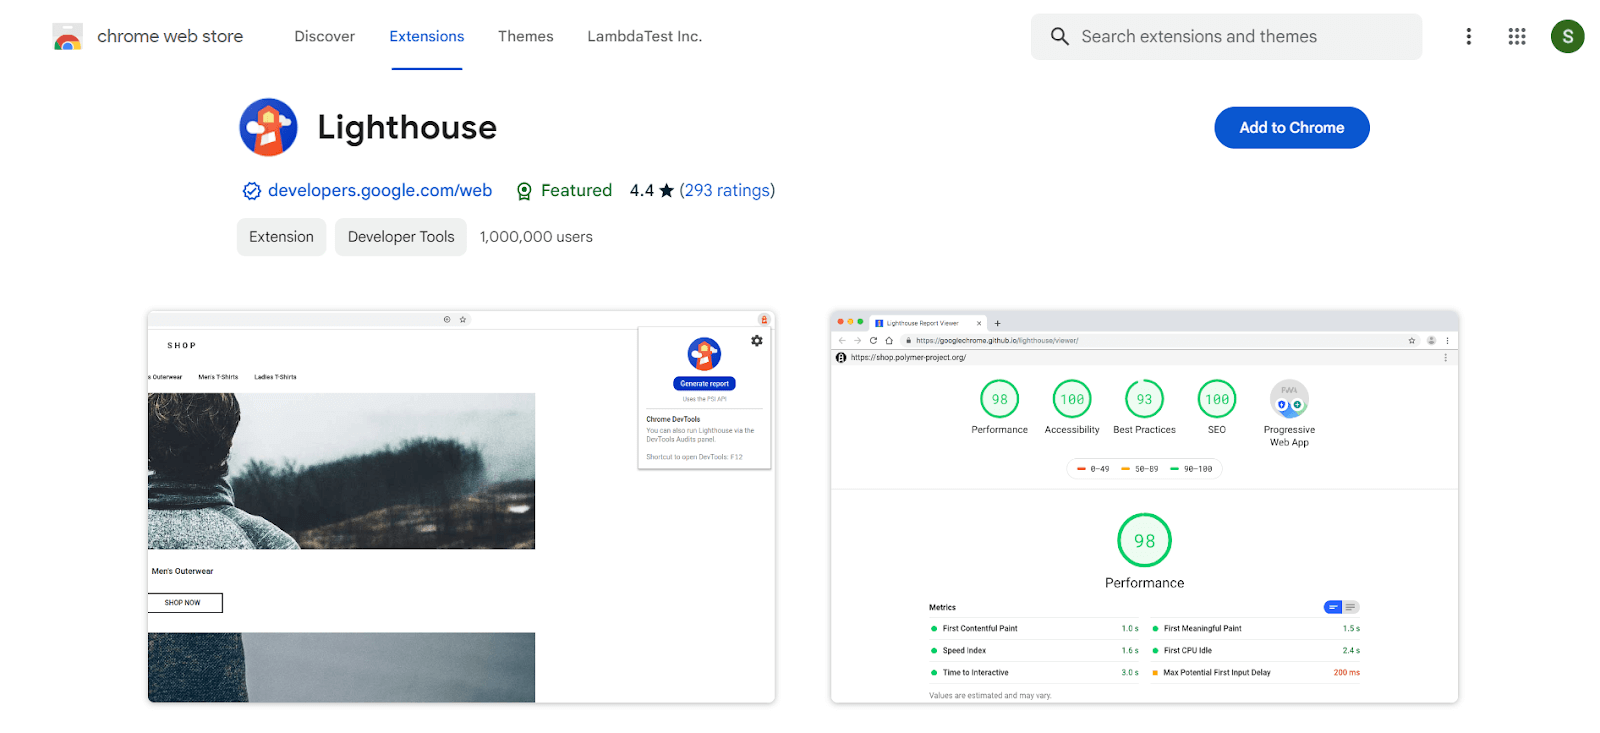Screen dimensions: 1600x733
Task: Click the verified publisher badge icon
Action: (x=252, y=191)
